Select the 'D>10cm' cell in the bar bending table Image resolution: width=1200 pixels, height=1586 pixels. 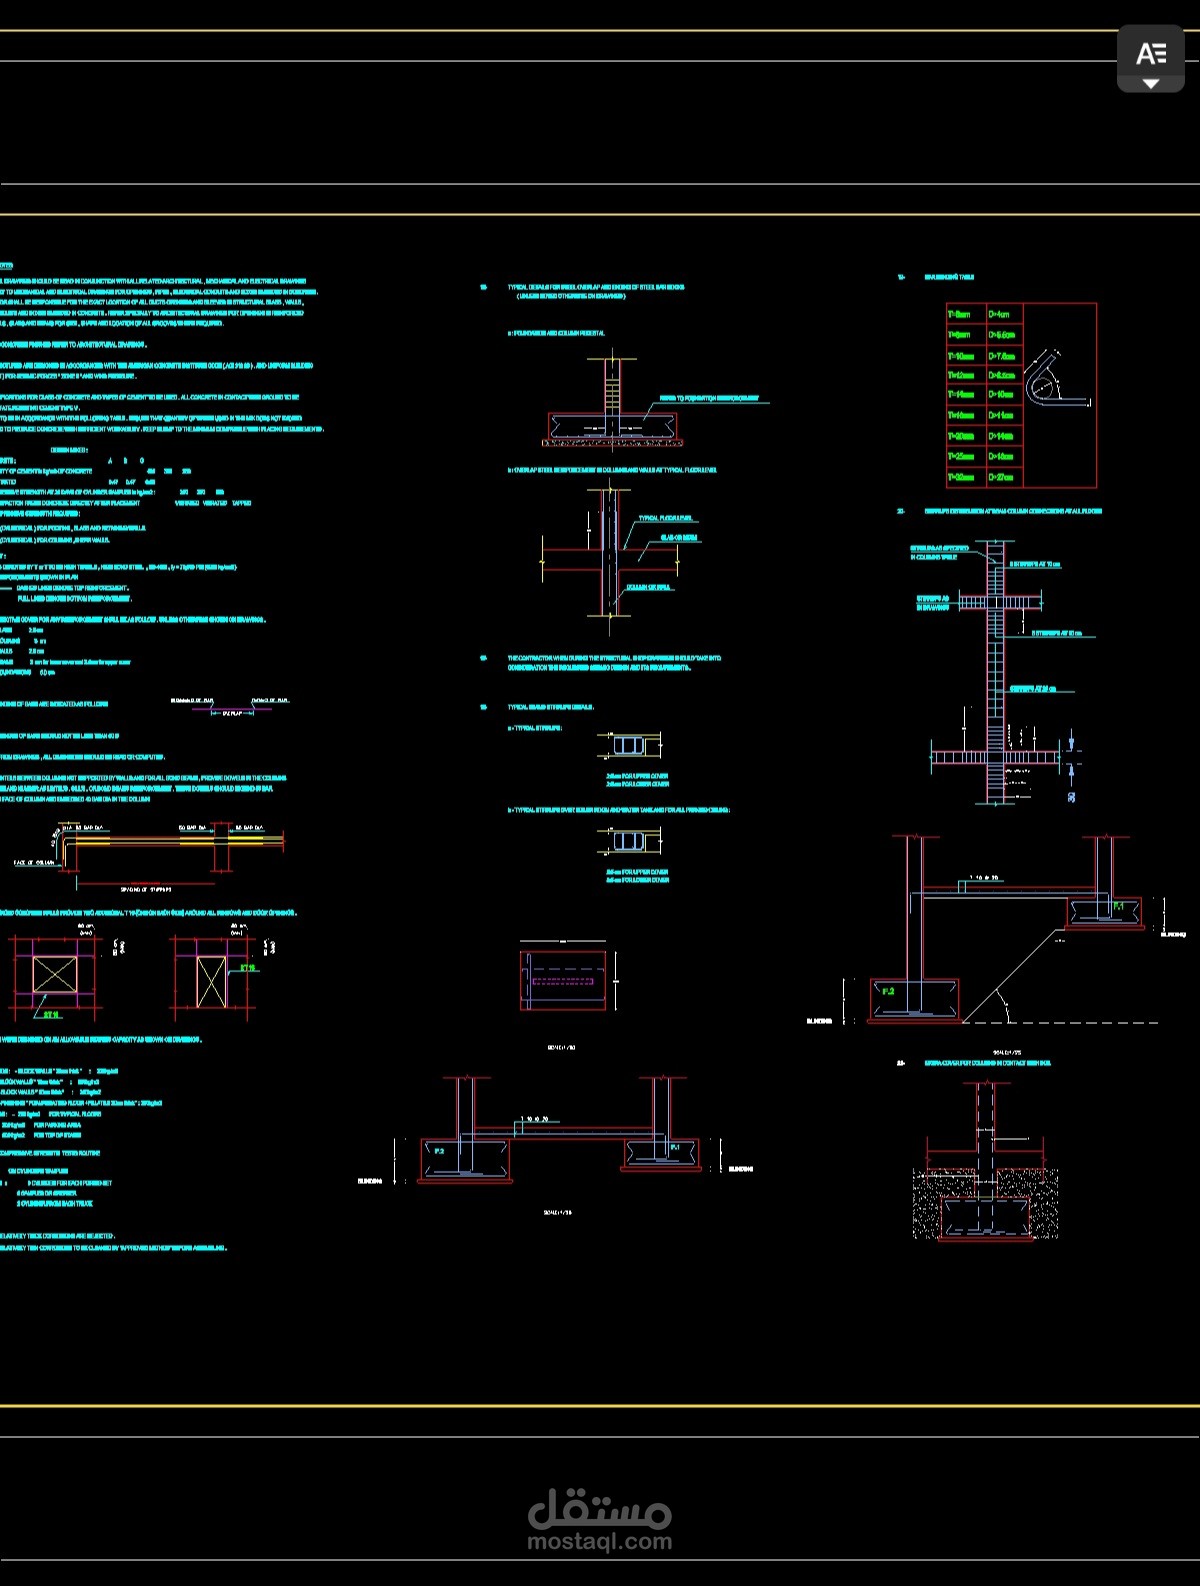[x=1004, y=395]
